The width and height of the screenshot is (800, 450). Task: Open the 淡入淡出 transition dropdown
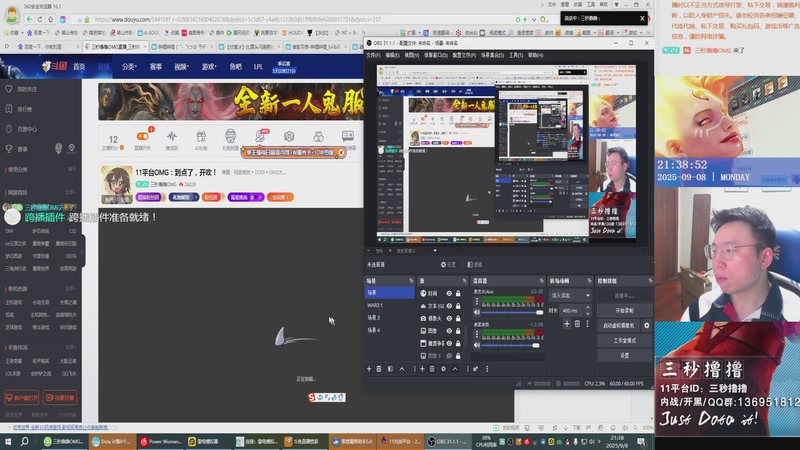(570, 295)
